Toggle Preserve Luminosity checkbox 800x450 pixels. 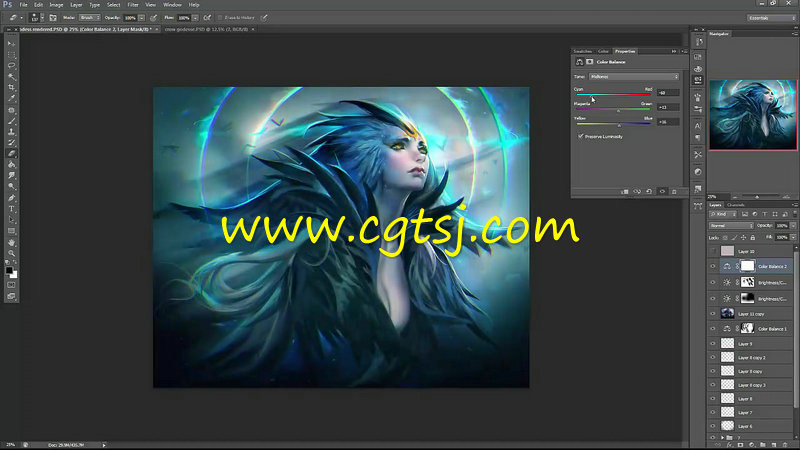581,136
